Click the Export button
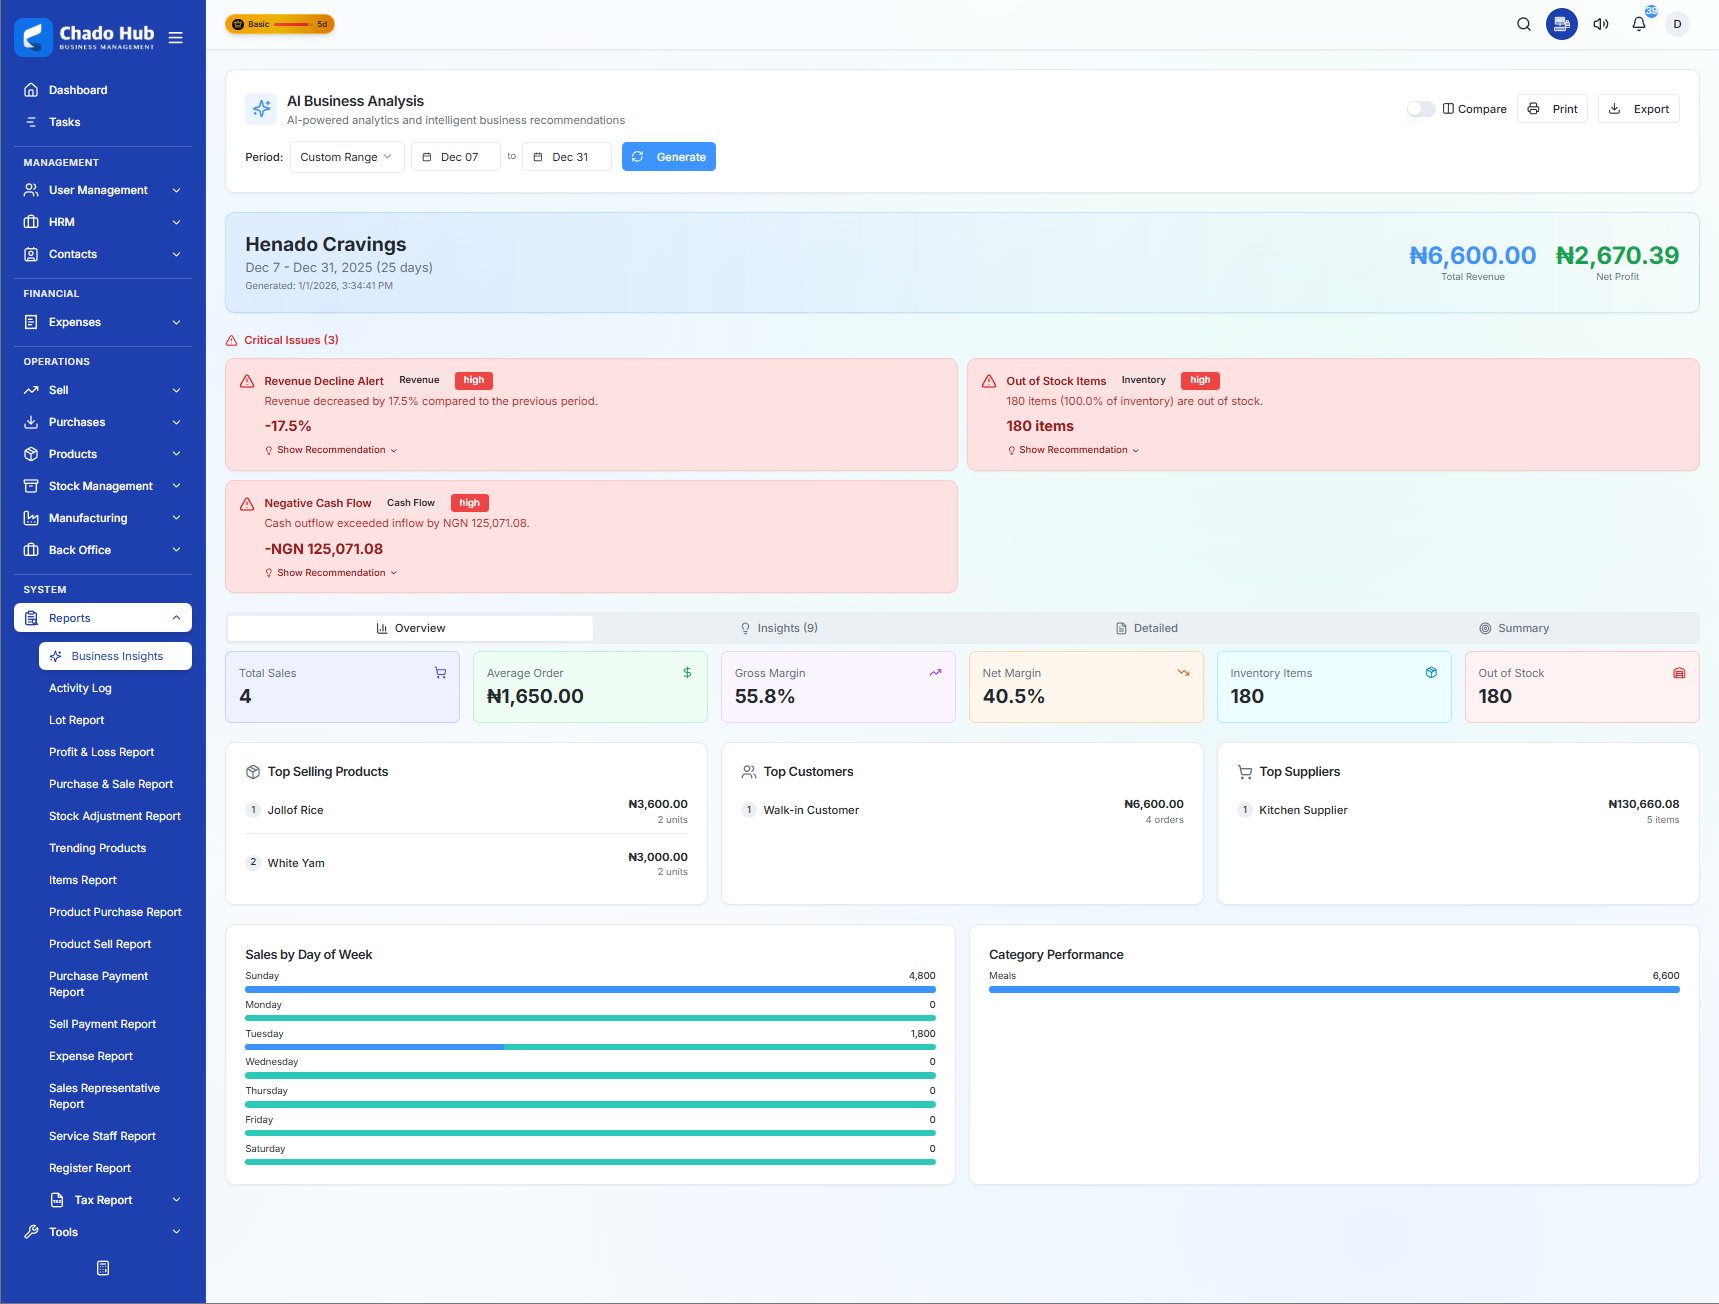This screenshot has width=1719, height=1304. coord(1638,109)
